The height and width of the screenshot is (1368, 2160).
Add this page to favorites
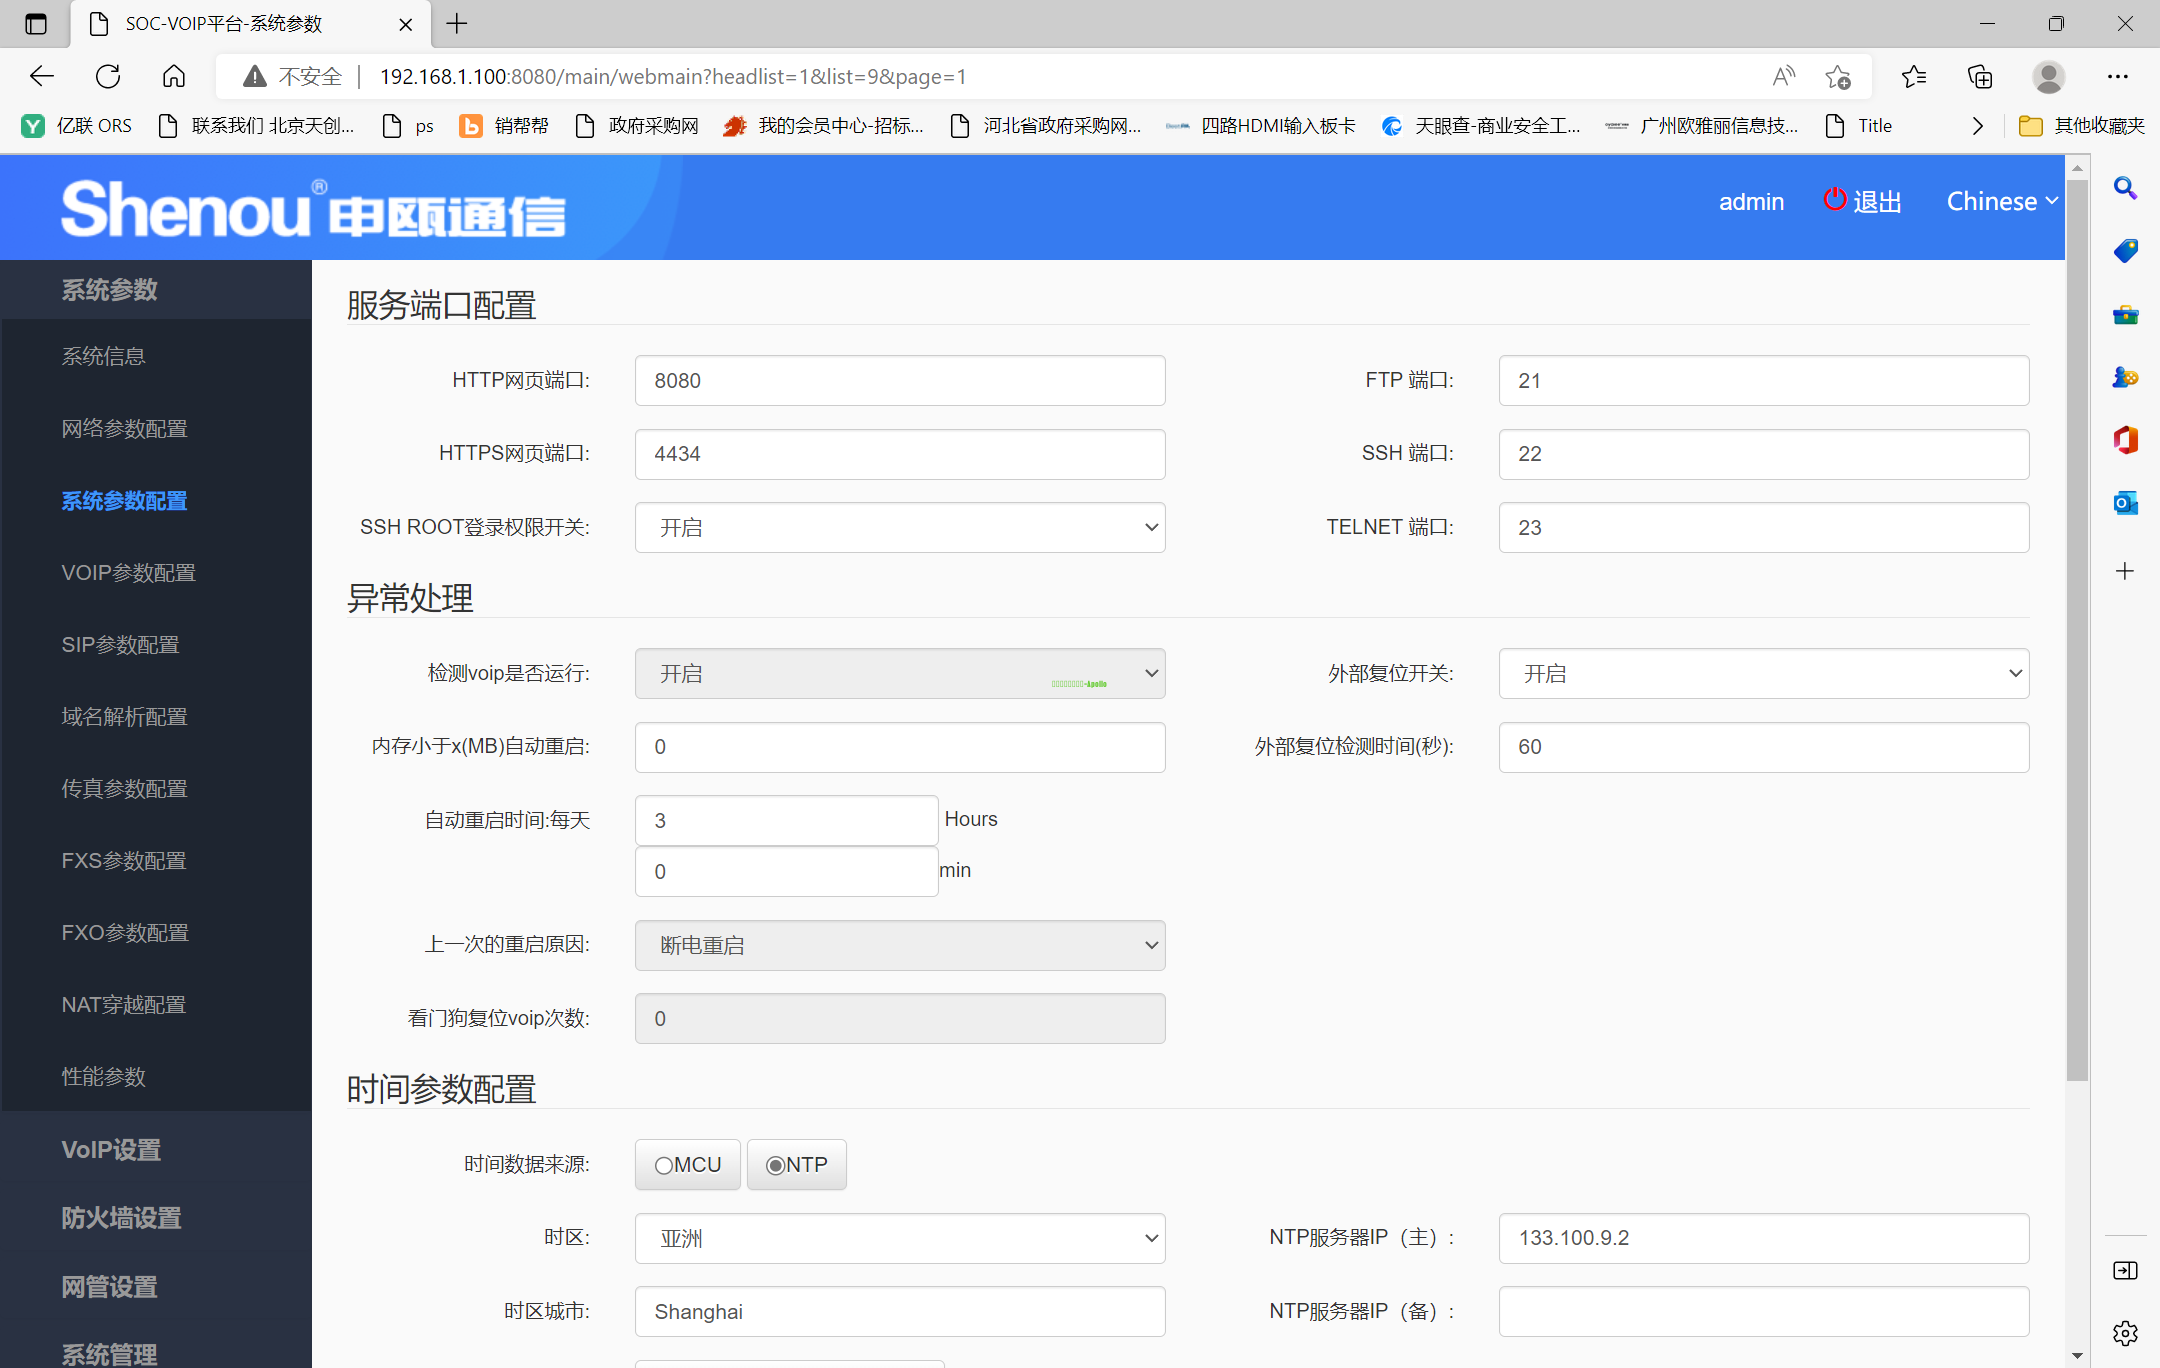[x=1837, y=76]
